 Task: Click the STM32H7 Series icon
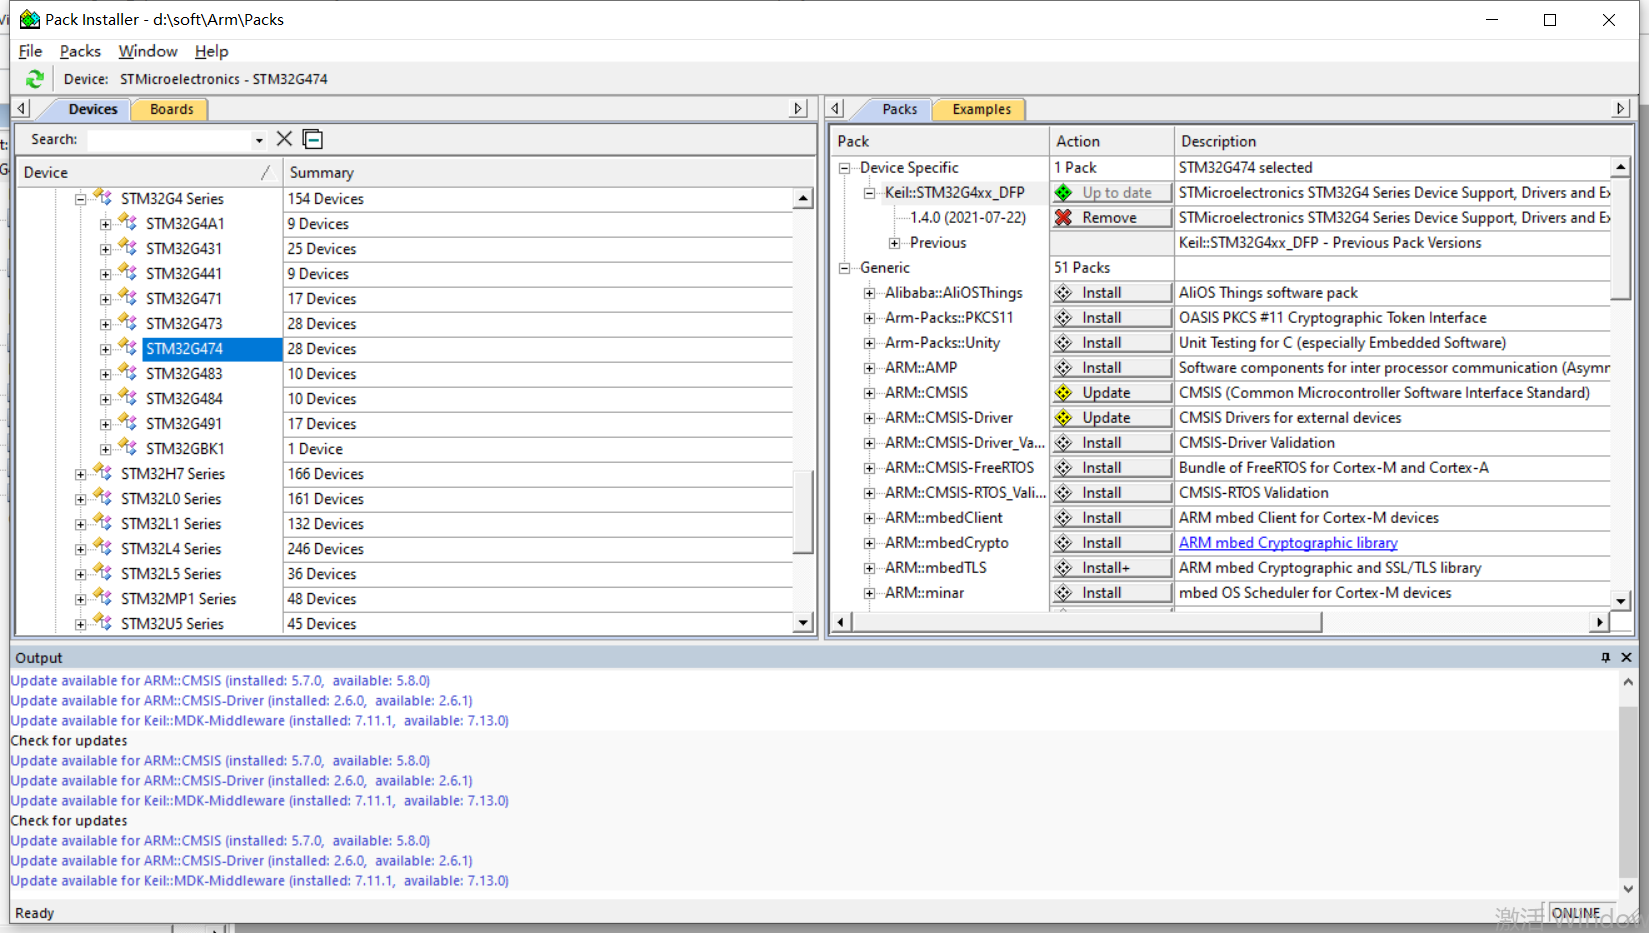(102, 472)
